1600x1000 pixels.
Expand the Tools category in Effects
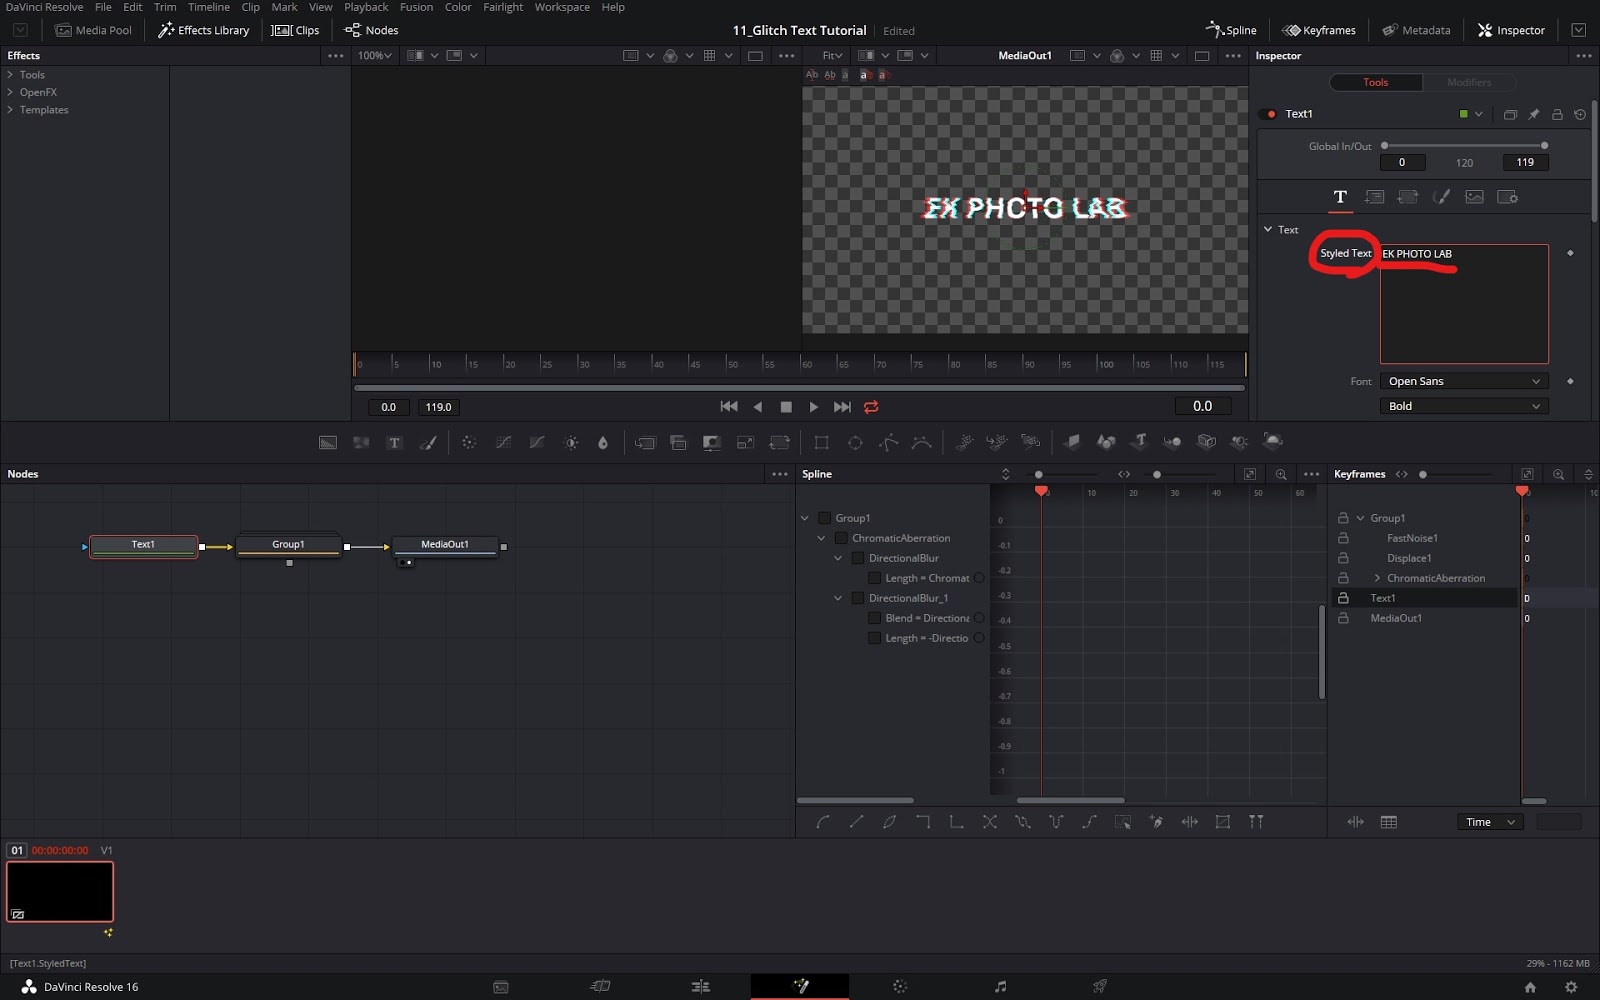tap(10, 75)
